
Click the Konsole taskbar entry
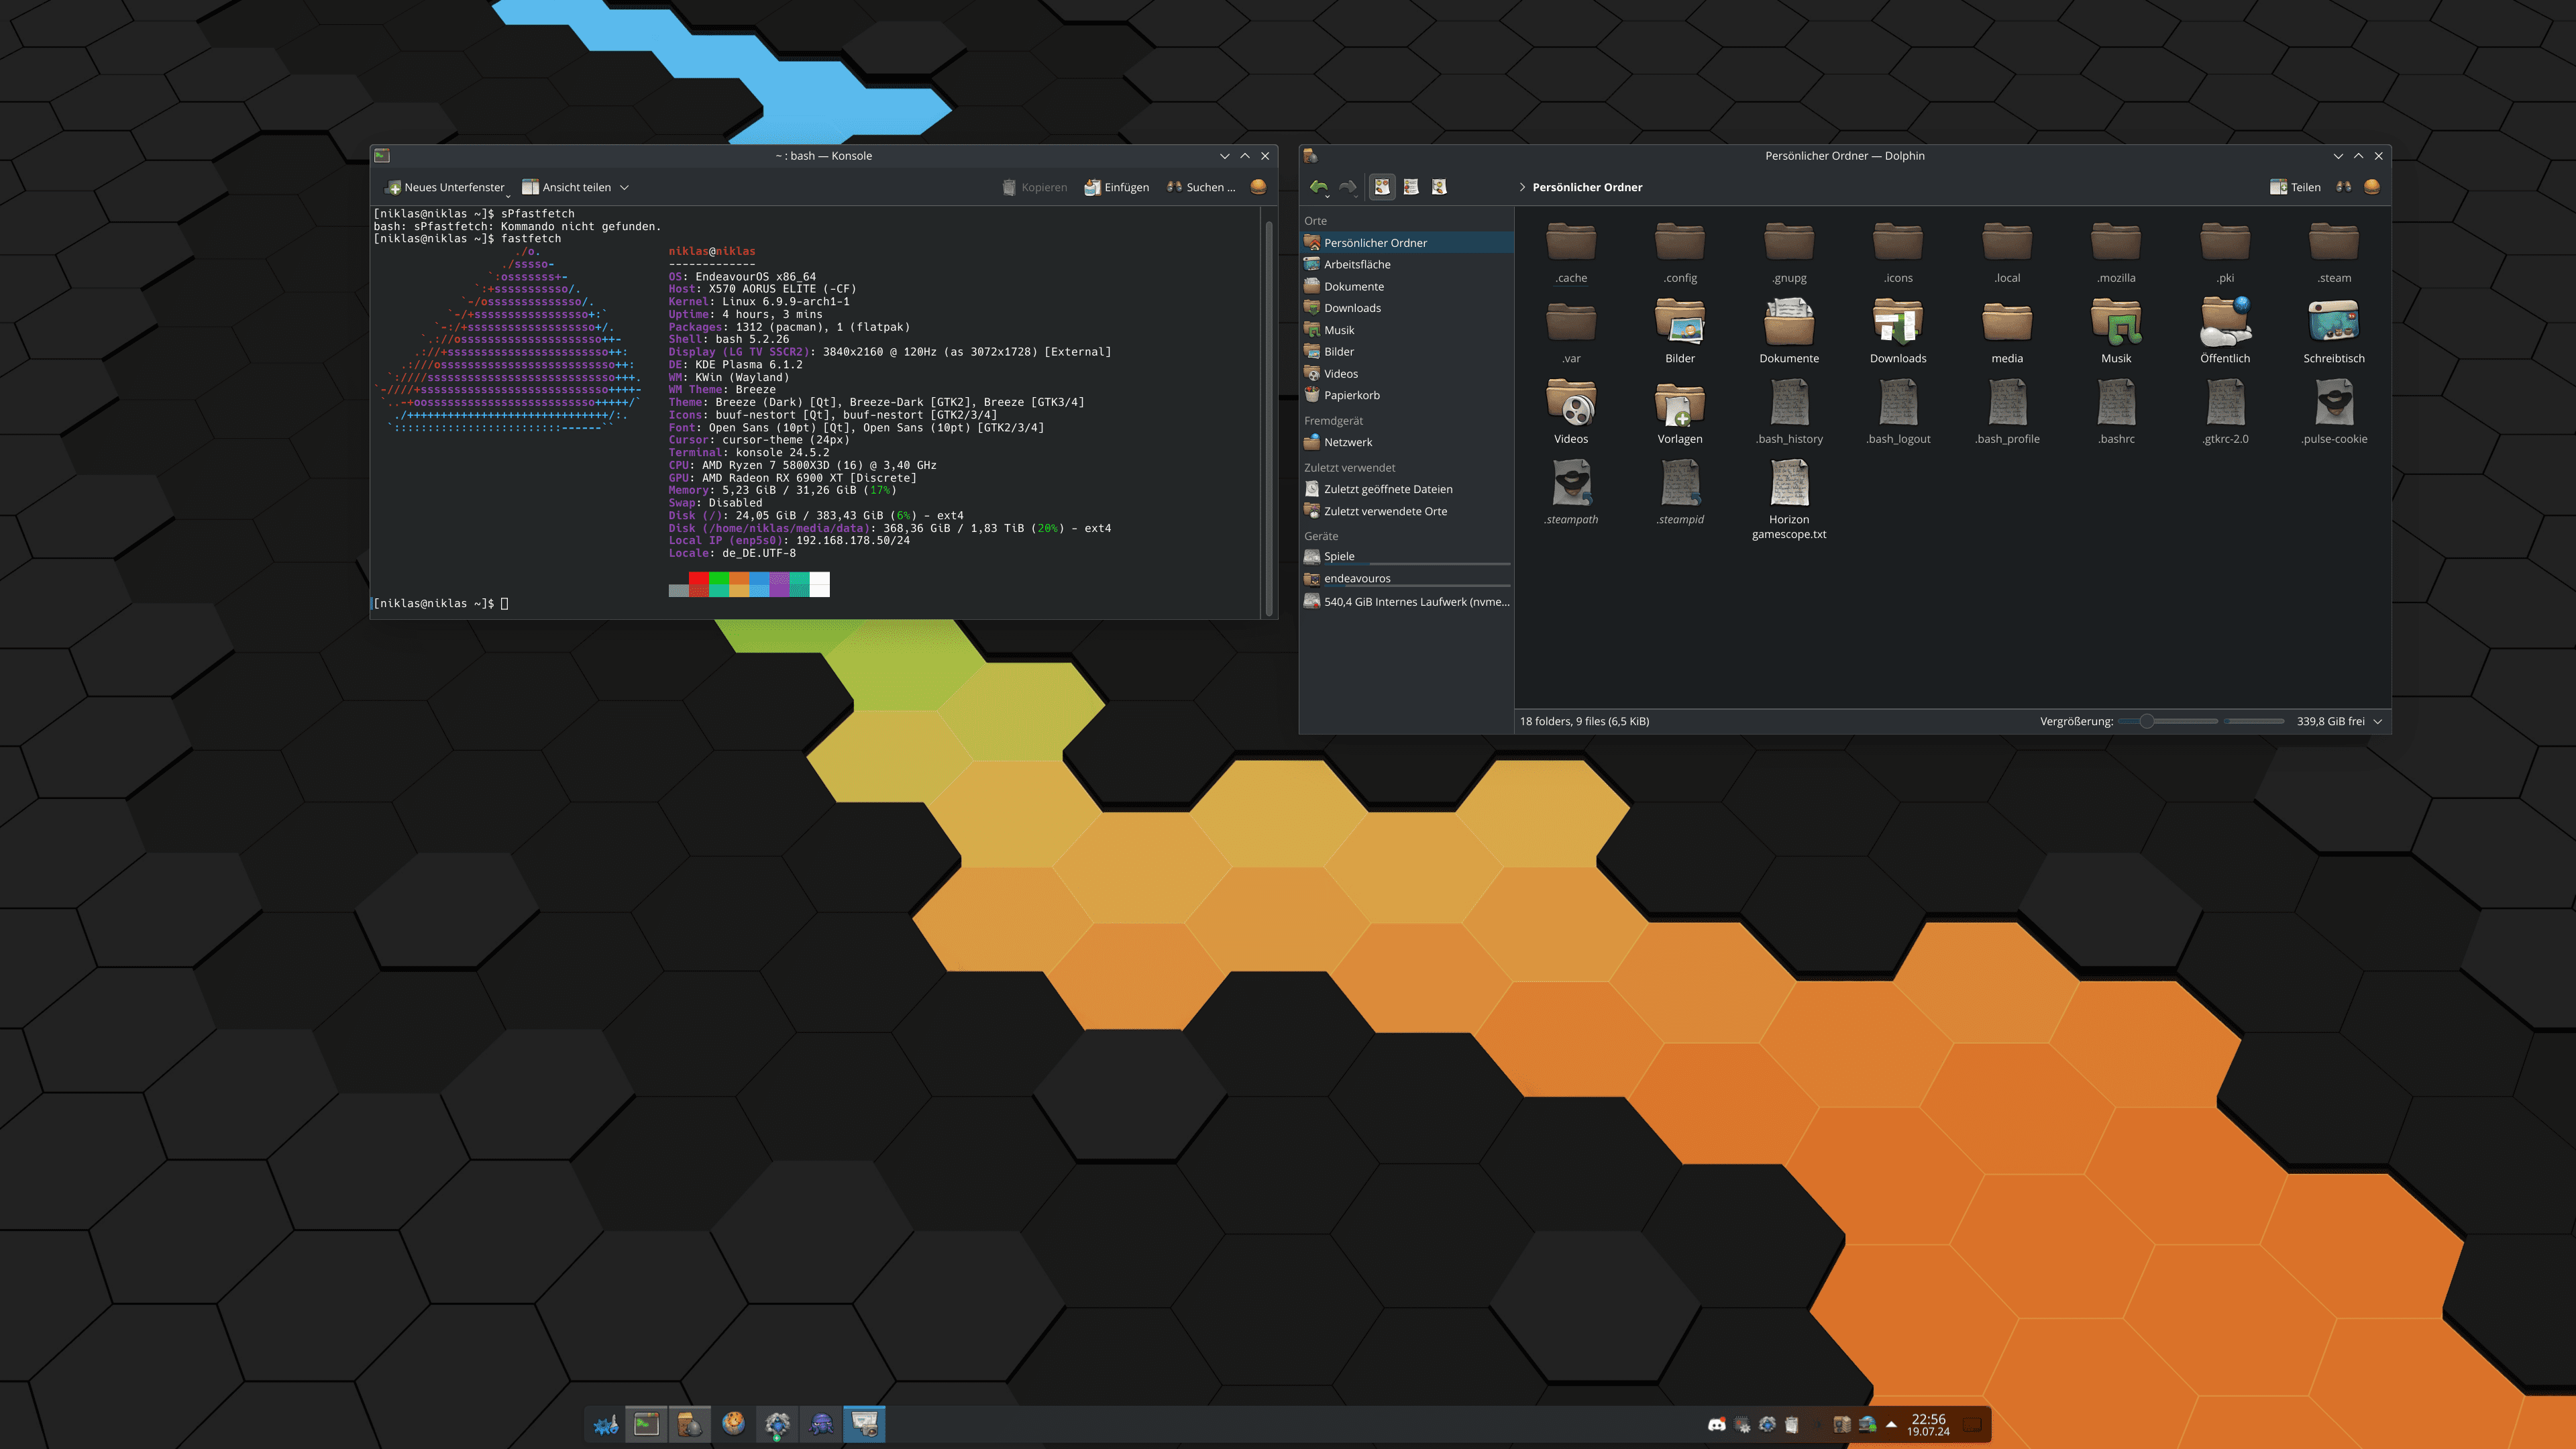click(x=647, y=1424)
